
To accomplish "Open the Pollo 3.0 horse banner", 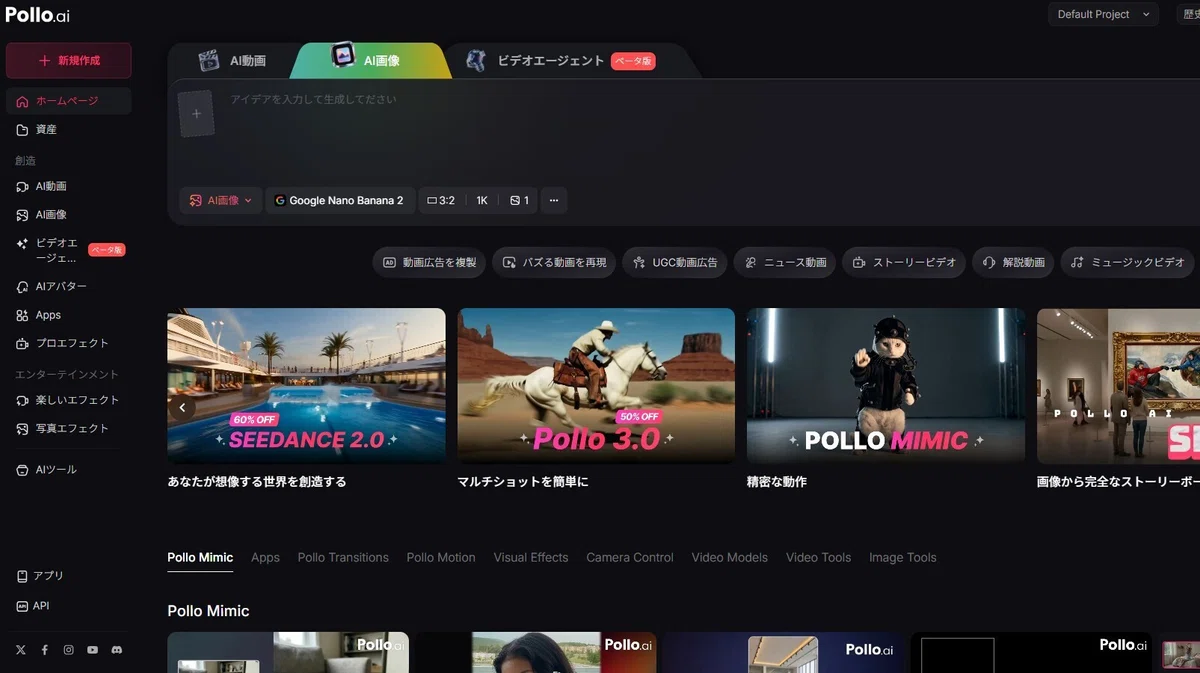I will pos(596,385).
